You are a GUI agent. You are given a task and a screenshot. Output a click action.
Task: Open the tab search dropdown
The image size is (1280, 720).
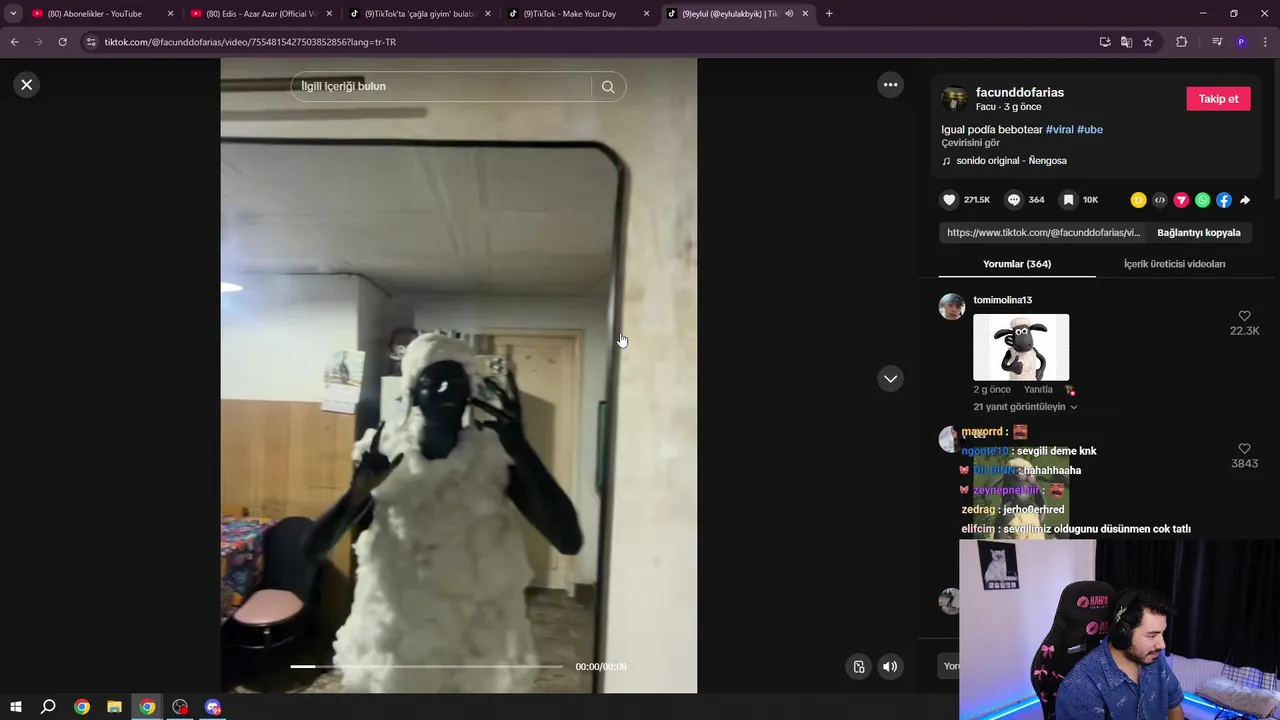[x=13, y=14]
